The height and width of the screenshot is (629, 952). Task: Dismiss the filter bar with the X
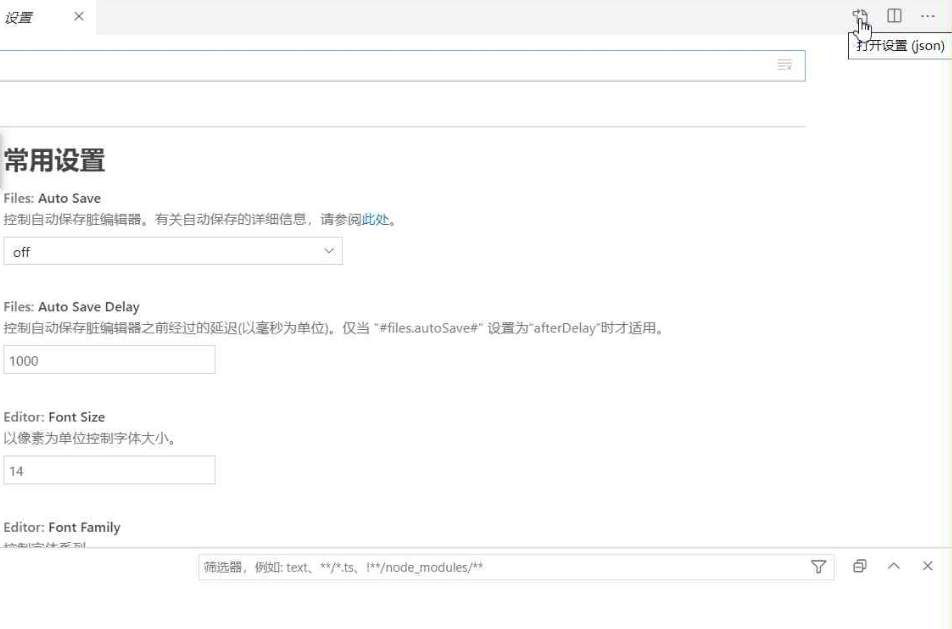[927, 567]
